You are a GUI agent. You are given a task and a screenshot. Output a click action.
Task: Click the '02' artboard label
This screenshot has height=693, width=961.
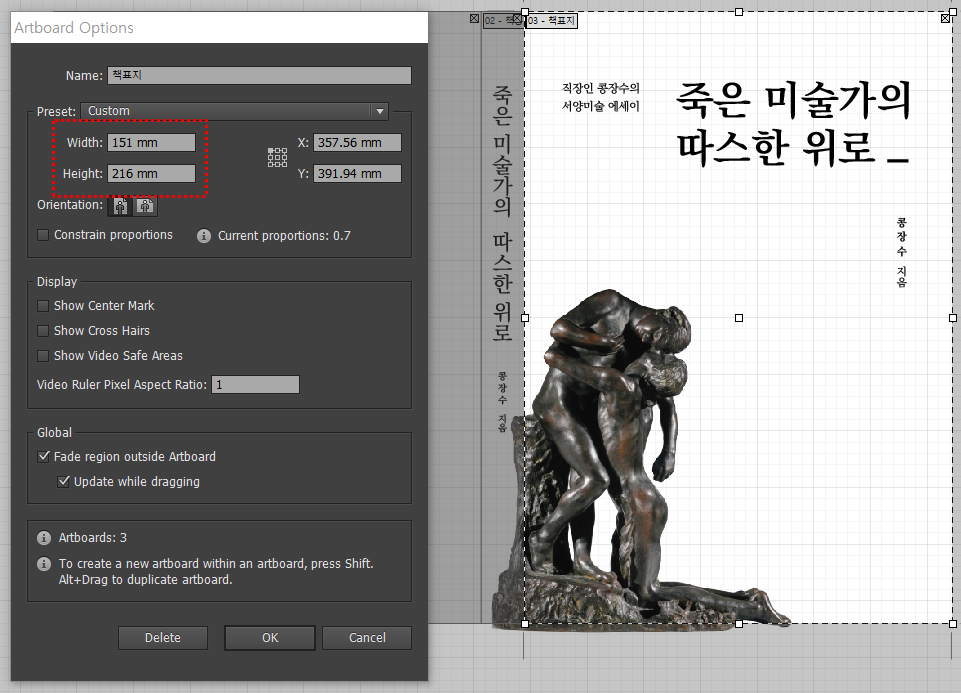[x=501, y=20]
